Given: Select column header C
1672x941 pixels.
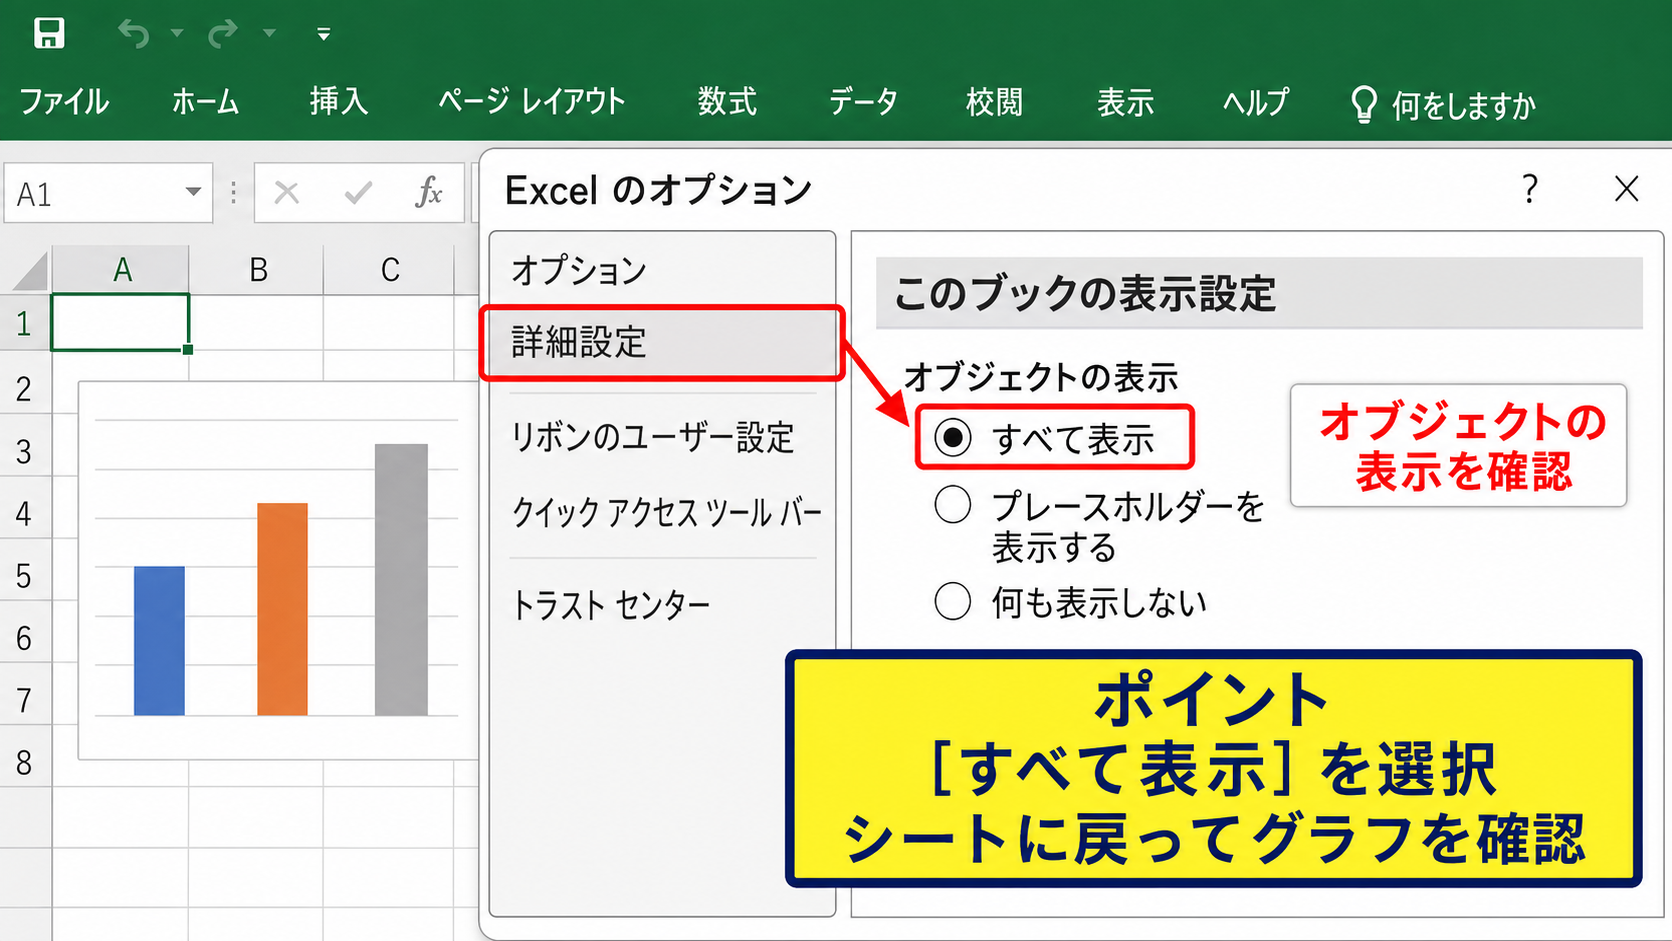Looking at the screenshot, I should pos(390,270).
